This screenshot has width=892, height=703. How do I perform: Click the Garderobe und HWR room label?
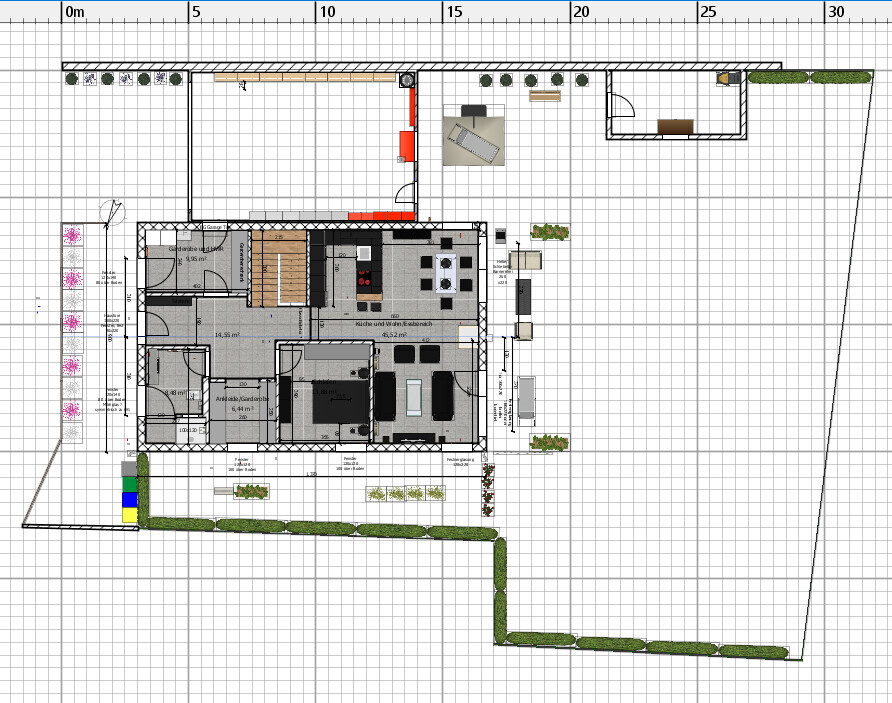[x=196, y=248]
